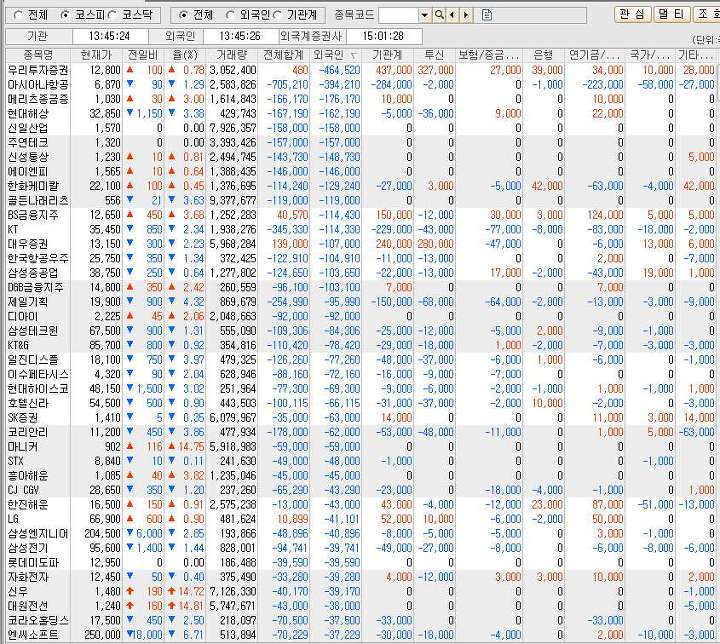The width and height of the screenshot is (720, 644).
Task: Select the 코스닥 market radio button
Action: pos(112,15)
